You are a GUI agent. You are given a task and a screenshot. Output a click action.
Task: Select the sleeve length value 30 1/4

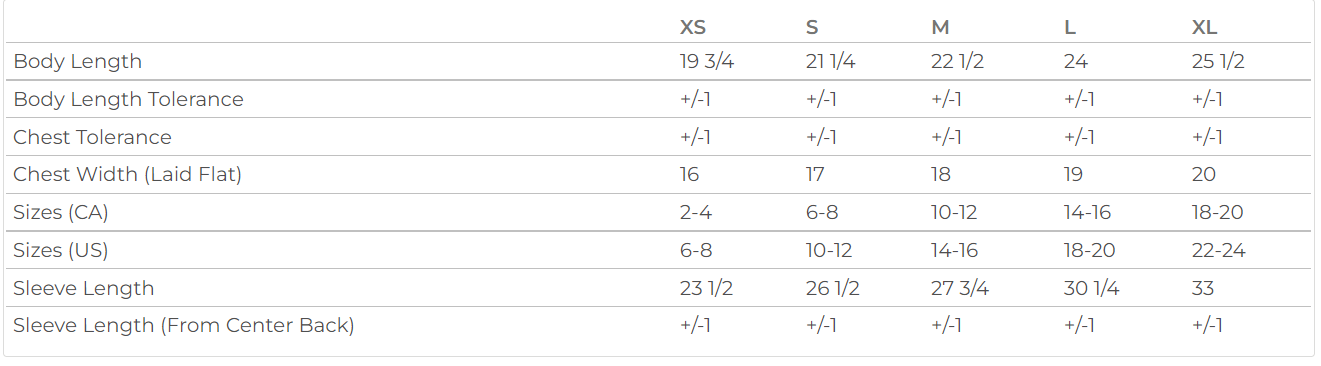(x=1091, y=289)
